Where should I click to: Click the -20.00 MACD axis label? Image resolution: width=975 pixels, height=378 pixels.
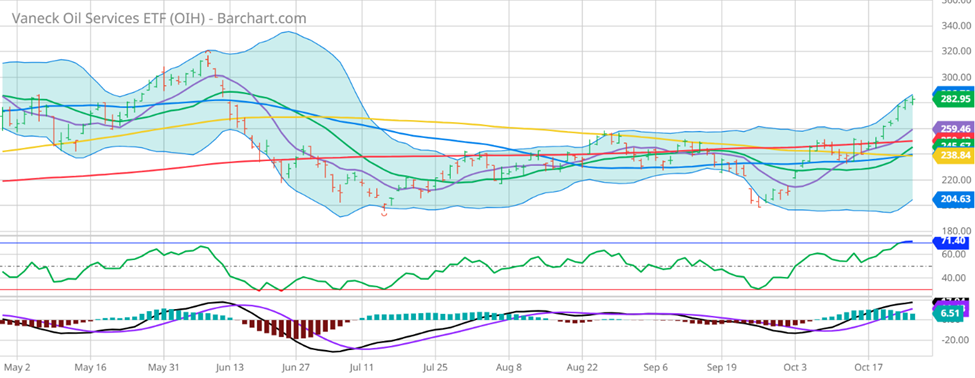tap(956, 339)
